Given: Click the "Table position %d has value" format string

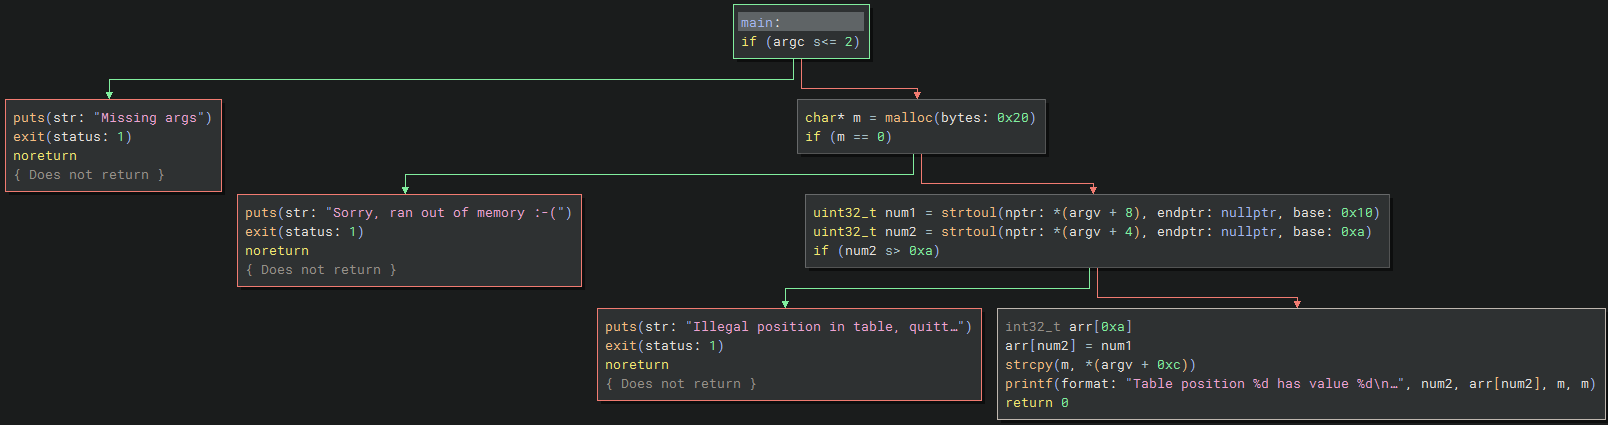Looking at the screenshot, I should [x=1264, y=384].
